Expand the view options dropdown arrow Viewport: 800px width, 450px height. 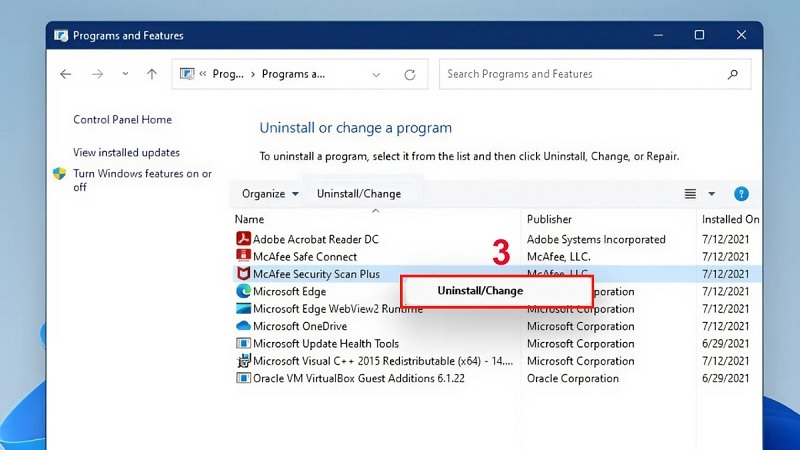[x=711, y=194]
